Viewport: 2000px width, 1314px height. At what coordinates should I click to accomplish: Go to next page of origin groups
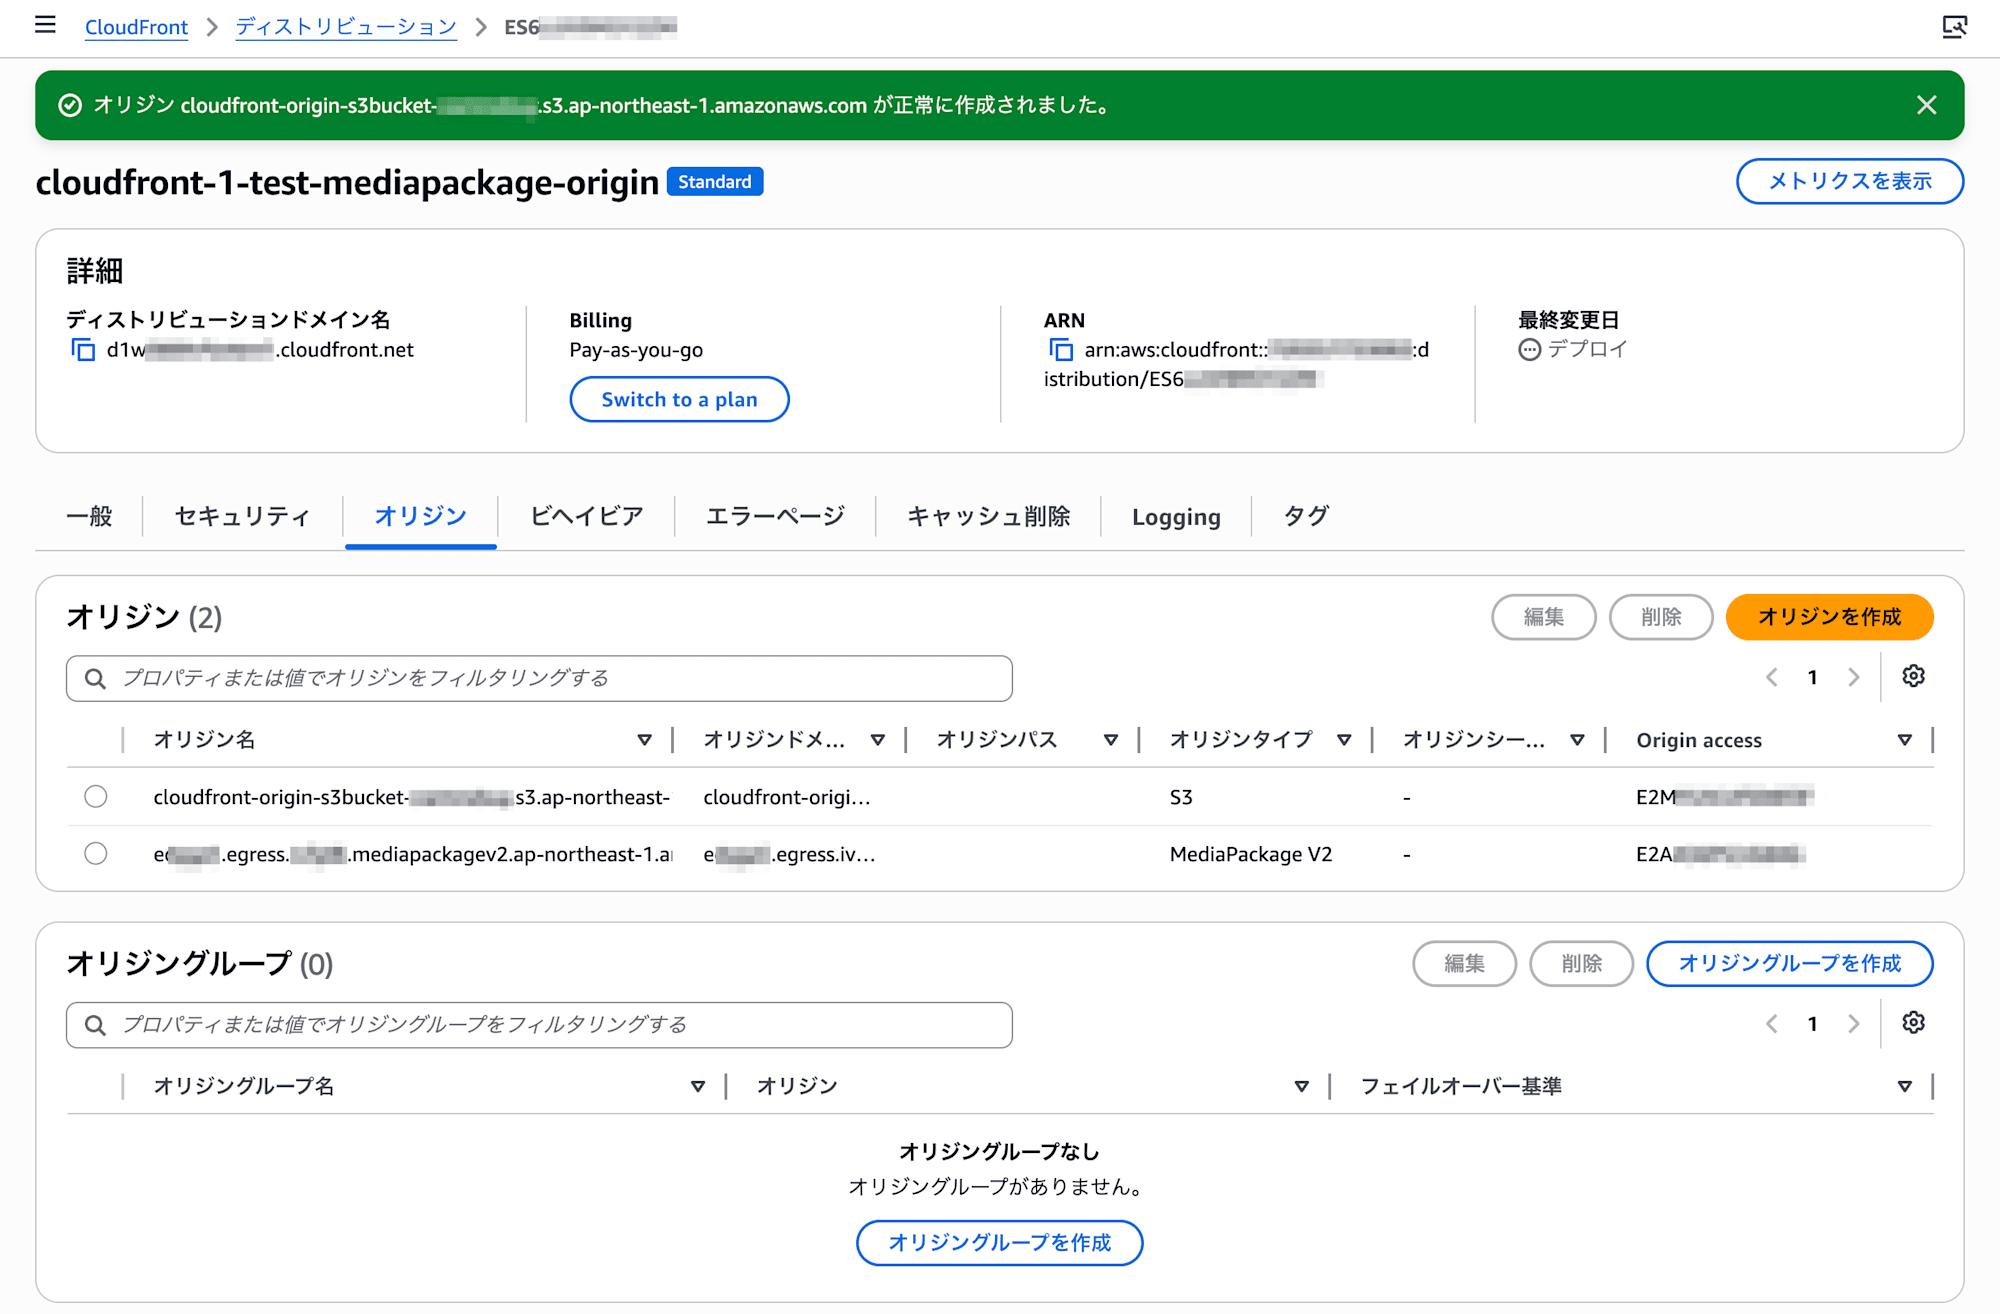click(1853, 1023)
